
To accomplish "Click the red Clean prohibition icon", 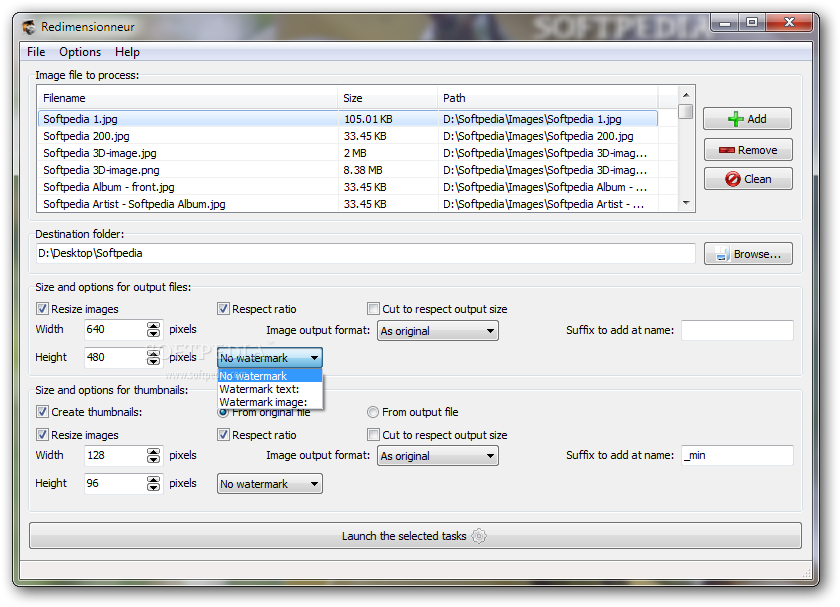I will [732, 179].
